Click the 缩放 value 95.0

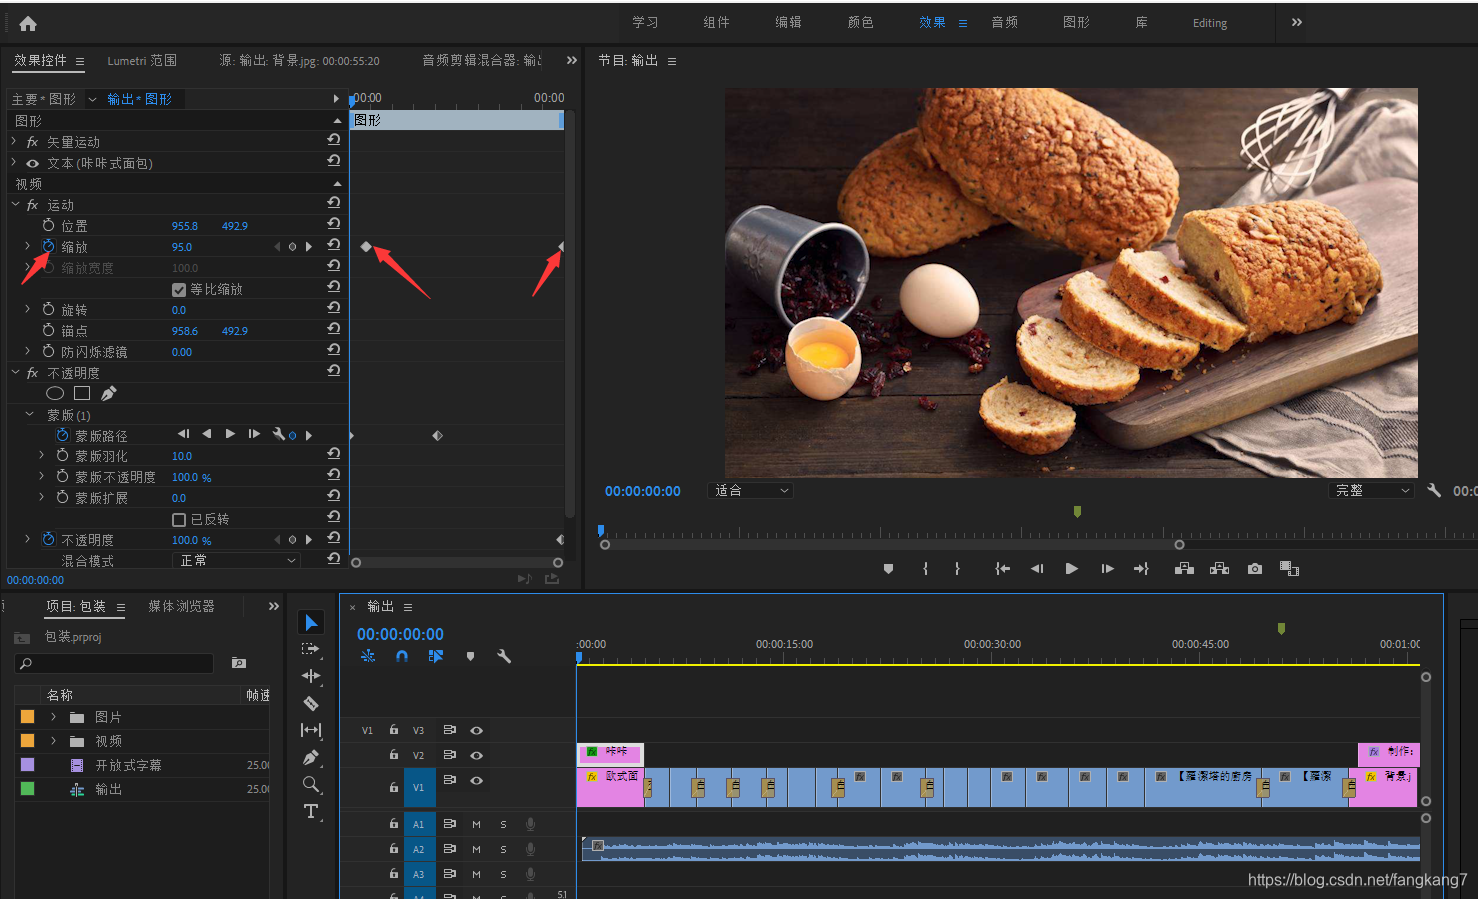click(182, 247)
